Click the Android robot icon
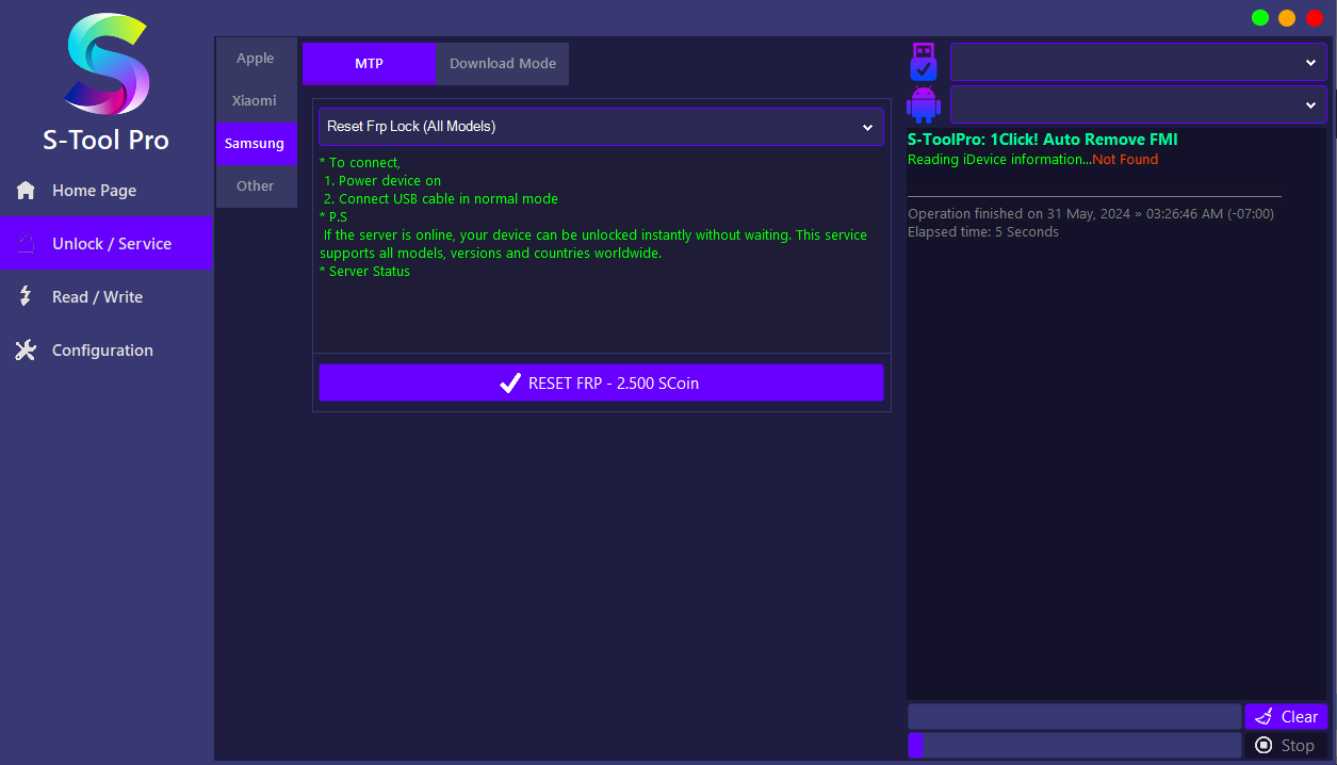1337x765 pixels. tap(923, 104)
